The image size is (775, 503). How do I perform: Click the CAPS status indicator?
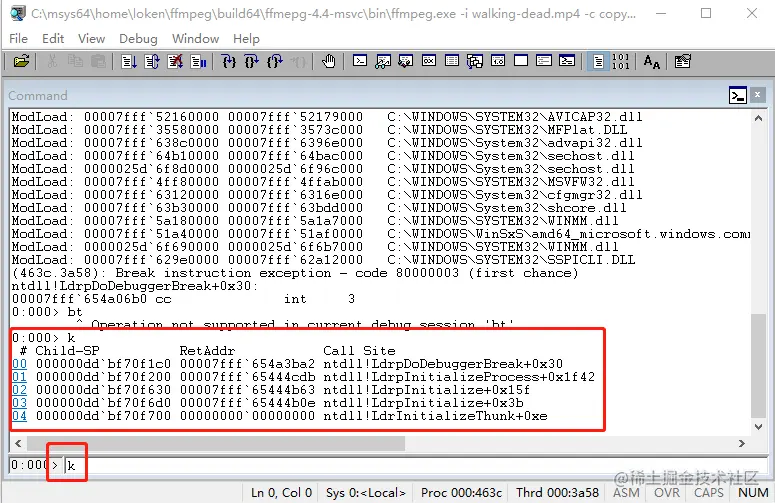[x=708, y=493]
